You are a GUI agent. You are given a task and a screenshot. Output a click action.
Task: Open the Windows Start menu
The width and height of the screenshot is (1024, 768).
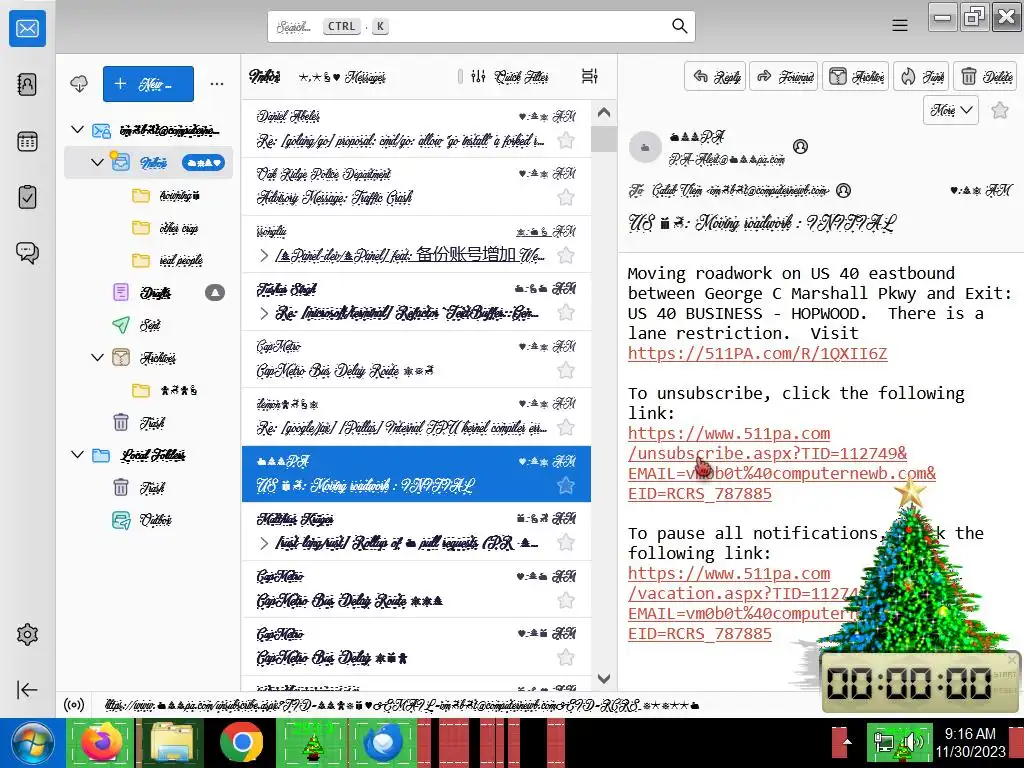tap(31, 744)
